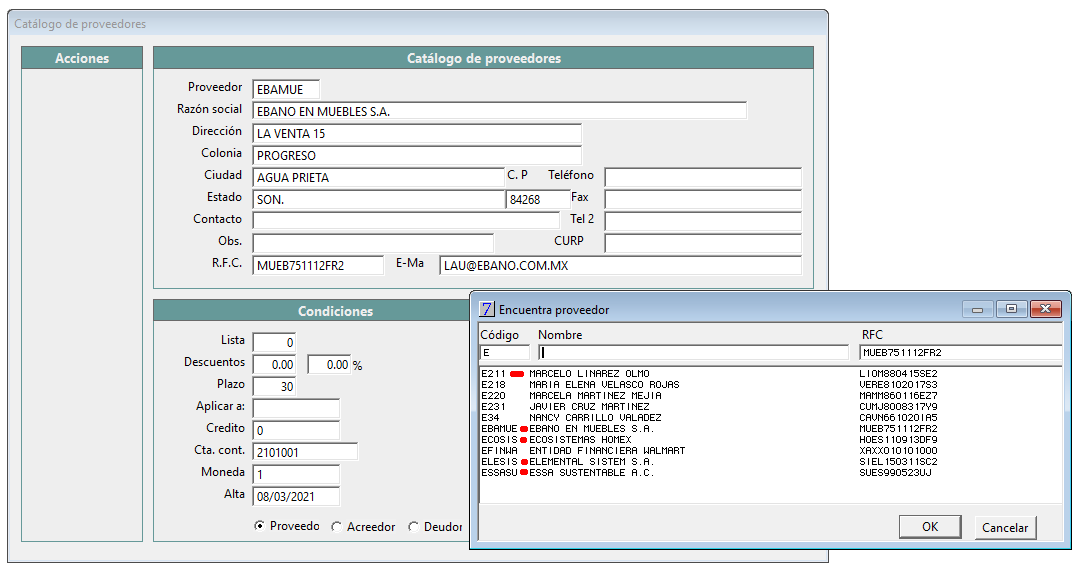Click RFC value XAXX010101000 in list
Viewport: 1077px width, 571px height.
(x=898, y=451)
